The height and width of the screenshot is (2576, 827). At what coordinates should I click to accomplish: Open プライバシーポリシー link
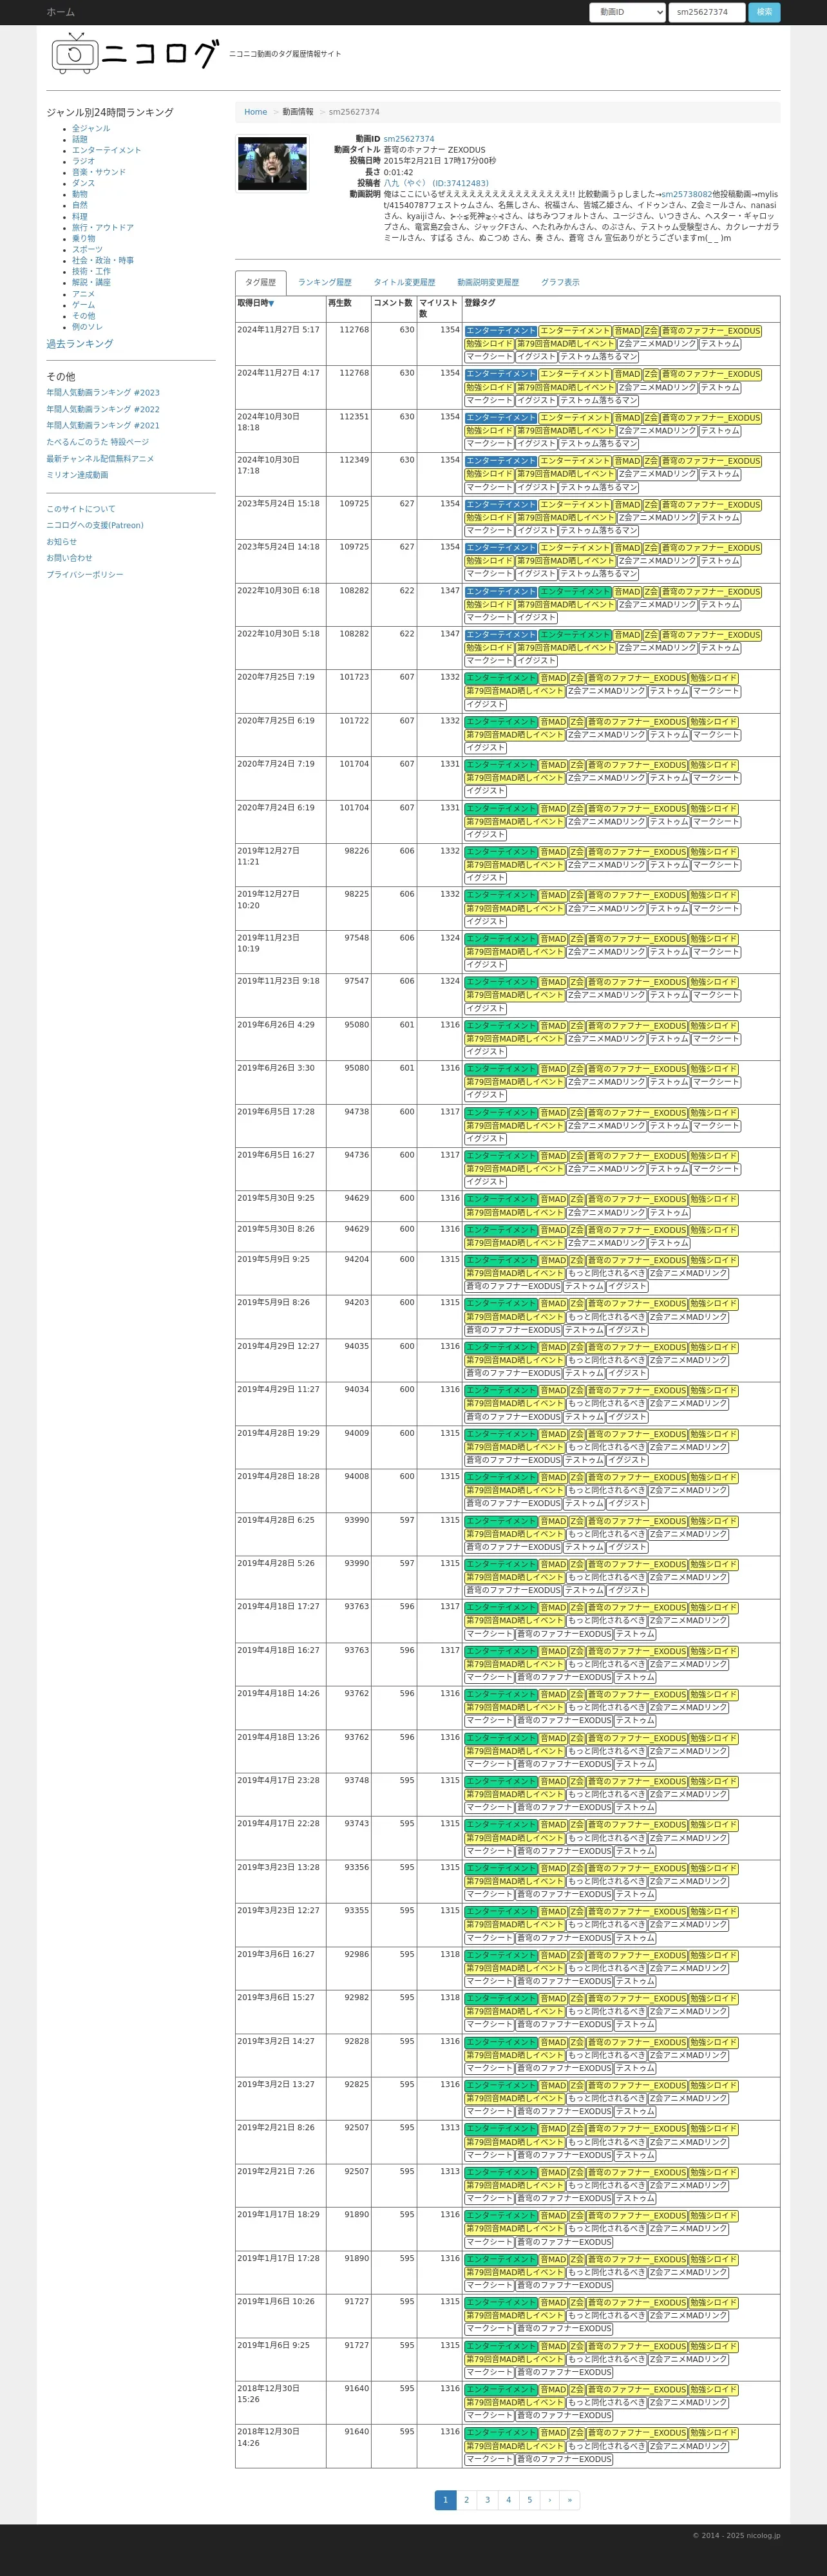pyautogui.click(x=85, y=575)
